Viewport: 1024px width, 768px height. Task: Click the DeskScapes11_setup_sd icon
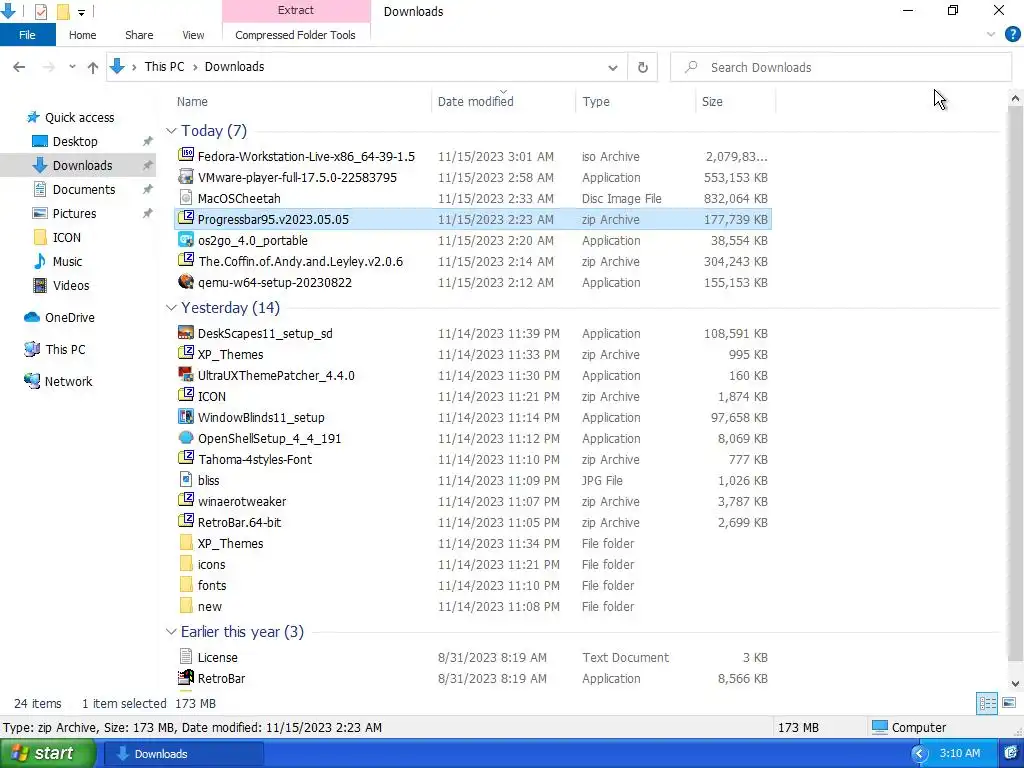[x=186, y=332]
